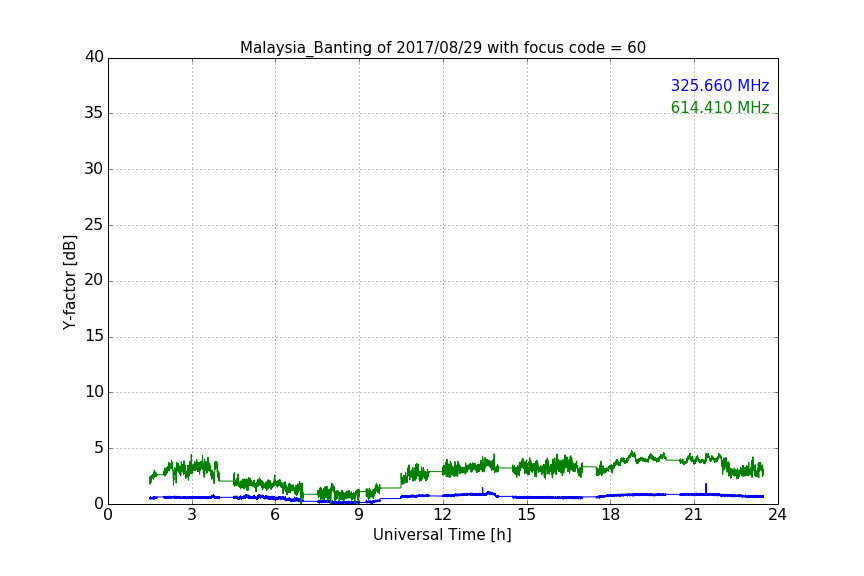Click the x-axis tick label '9'
This screenshot has width=864, height=576.
pos(359,515)
